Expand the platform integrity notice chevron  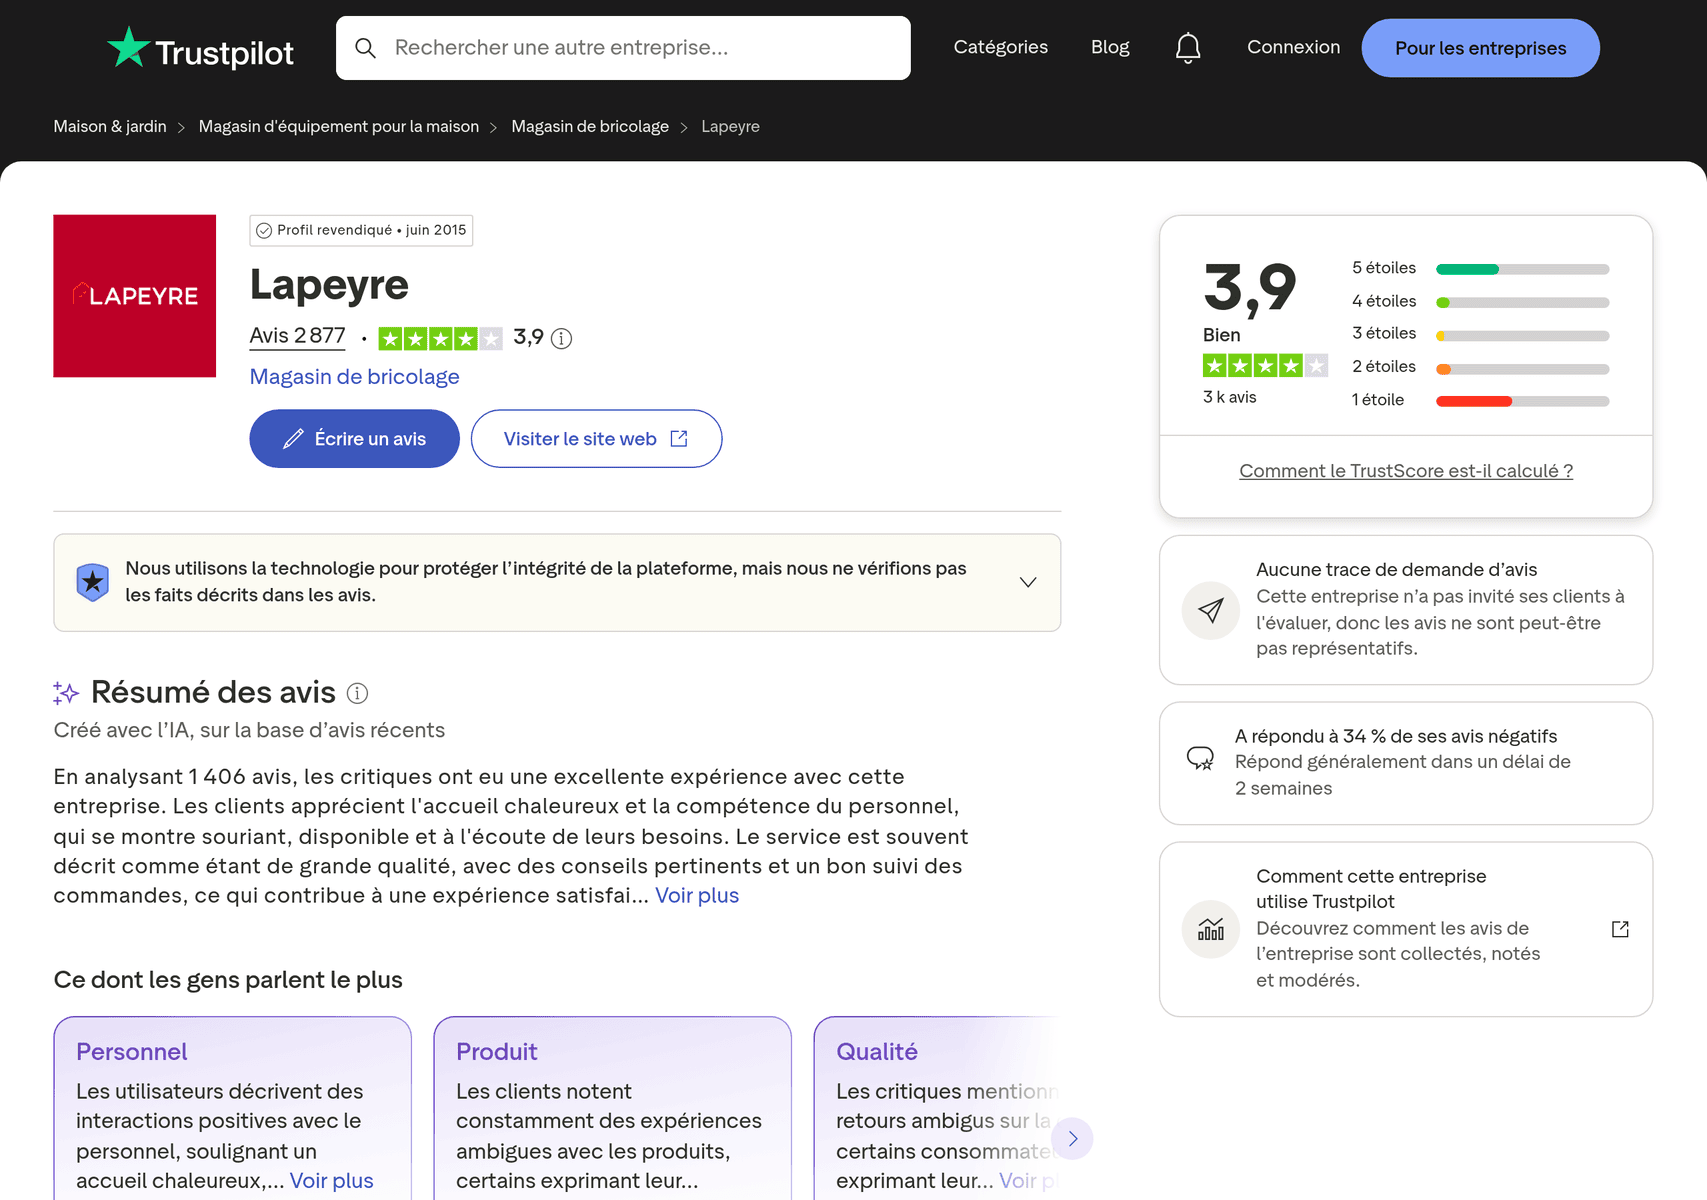point(1028,582)
